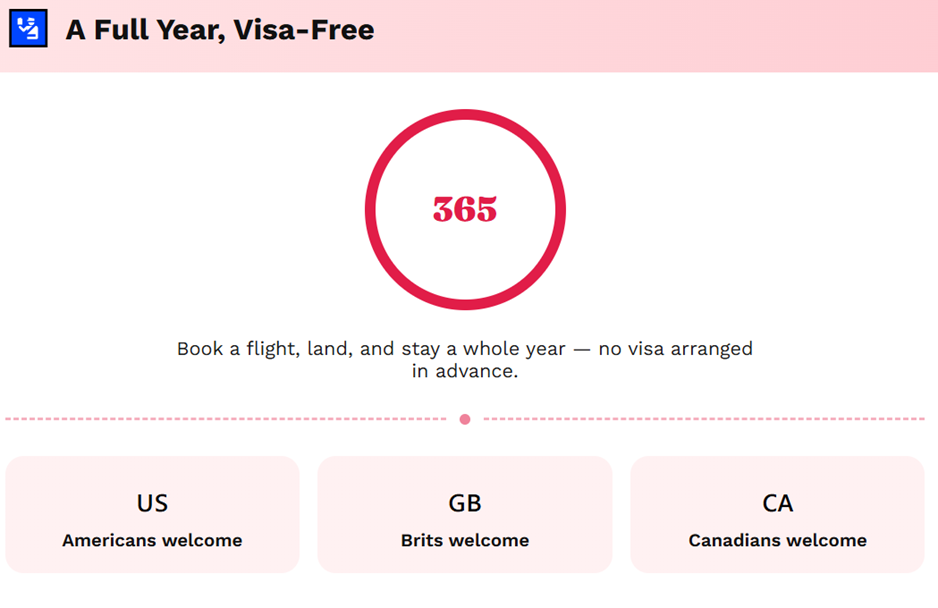Click the red circular progress ring
Image resolution: width=938 pixels, height=608 pixels.
coord(465,209)
